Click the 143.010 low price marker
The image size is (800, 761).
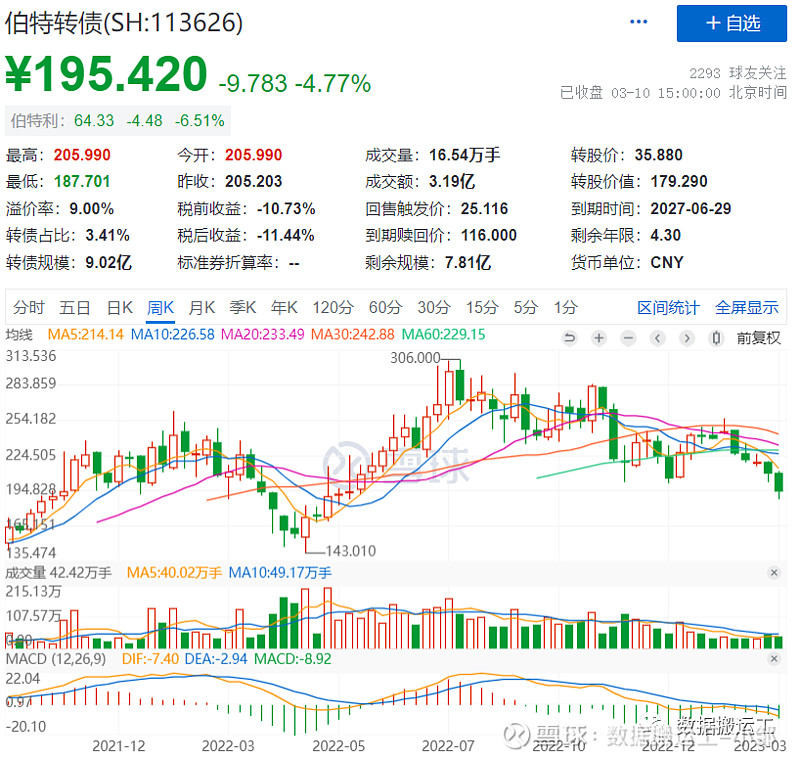(351, 551)
